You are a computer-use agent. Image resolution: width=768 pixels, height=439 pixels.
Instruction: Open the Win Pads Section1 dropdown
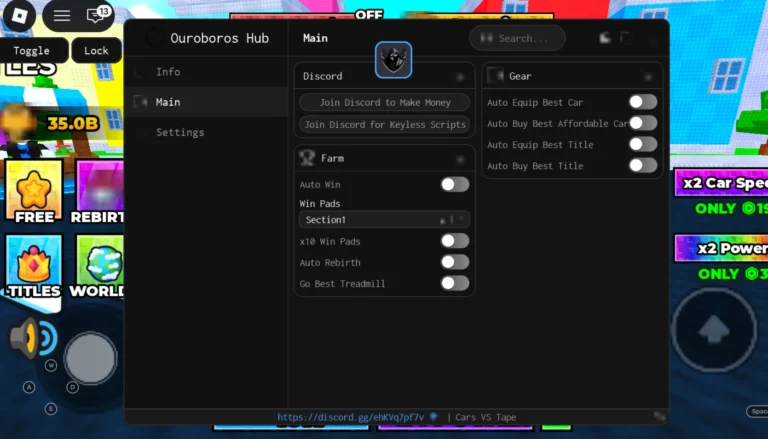click(x=384, y=220)
